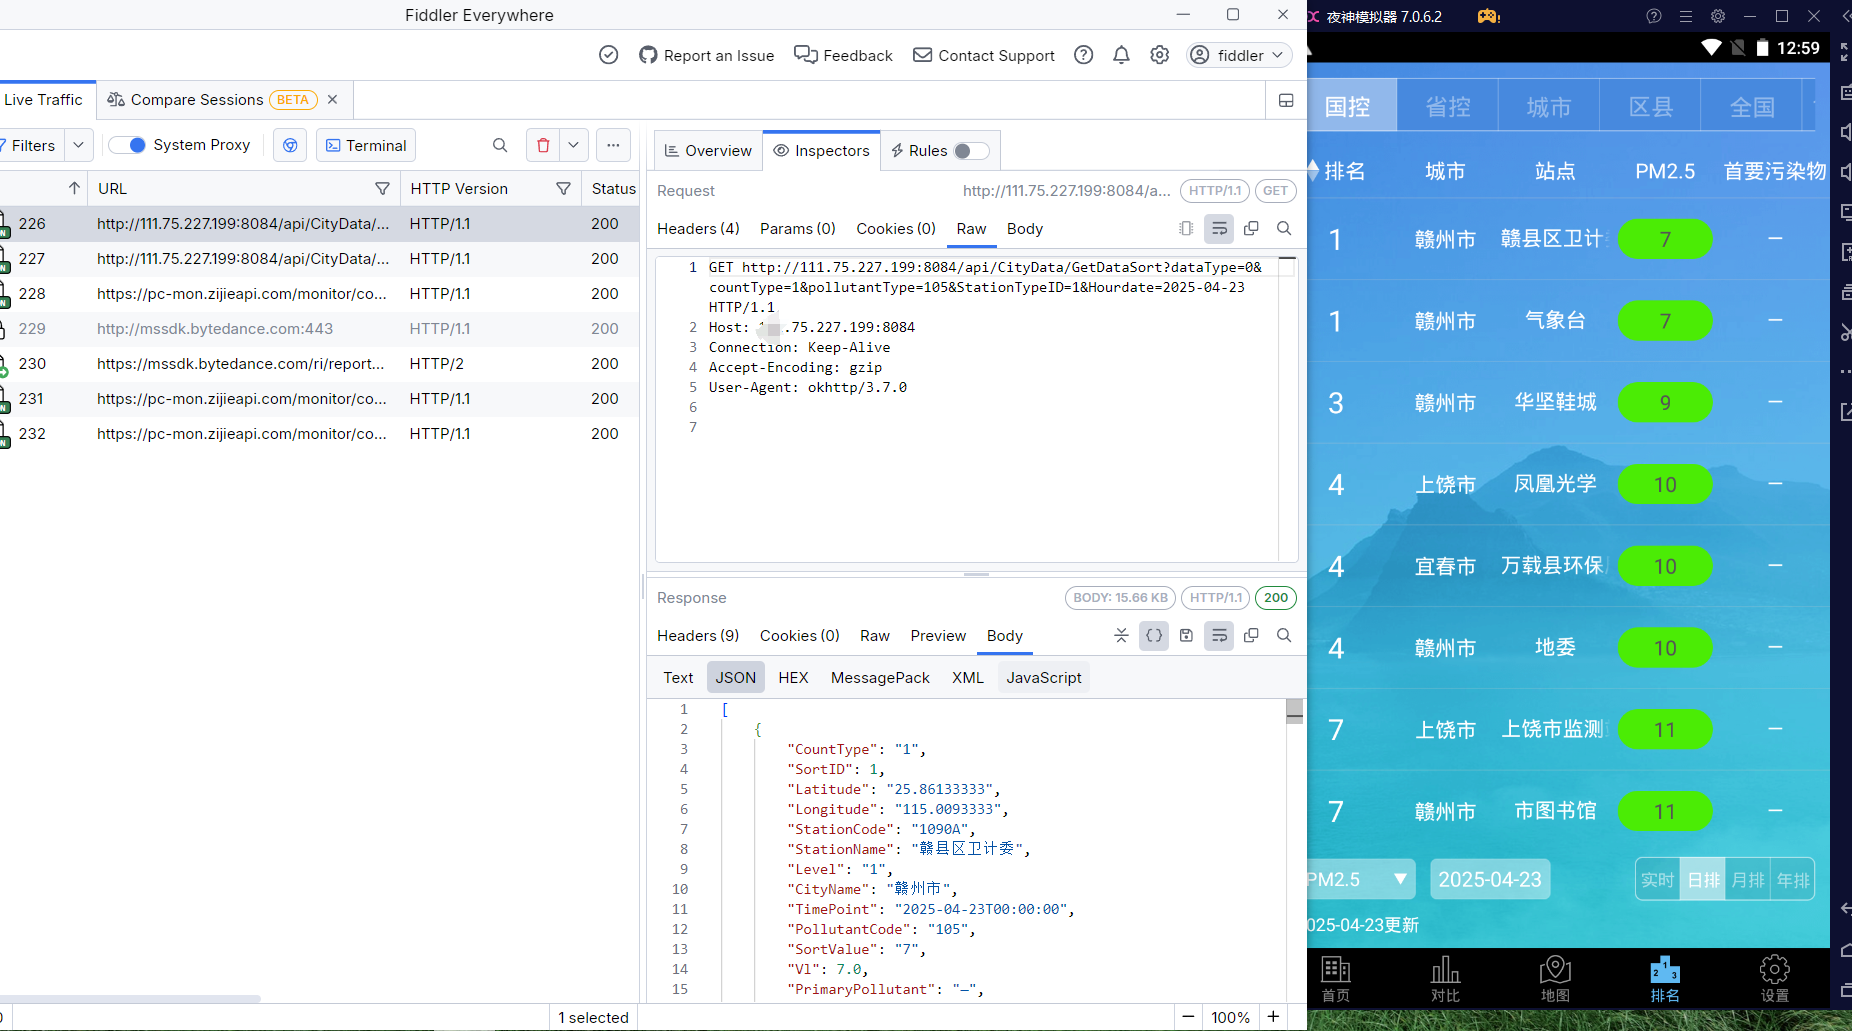Open Report an Issue link
Viewport: 1852px width, 1031px height.
click(706, 55)
